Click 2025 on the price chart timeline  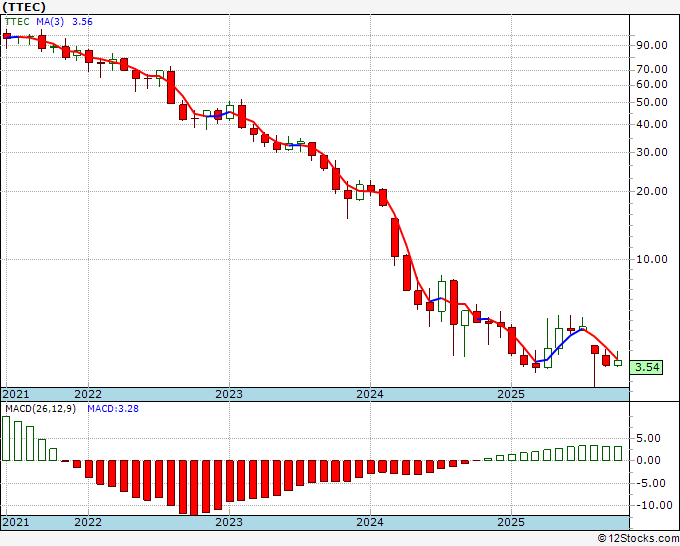pos(511,394)
